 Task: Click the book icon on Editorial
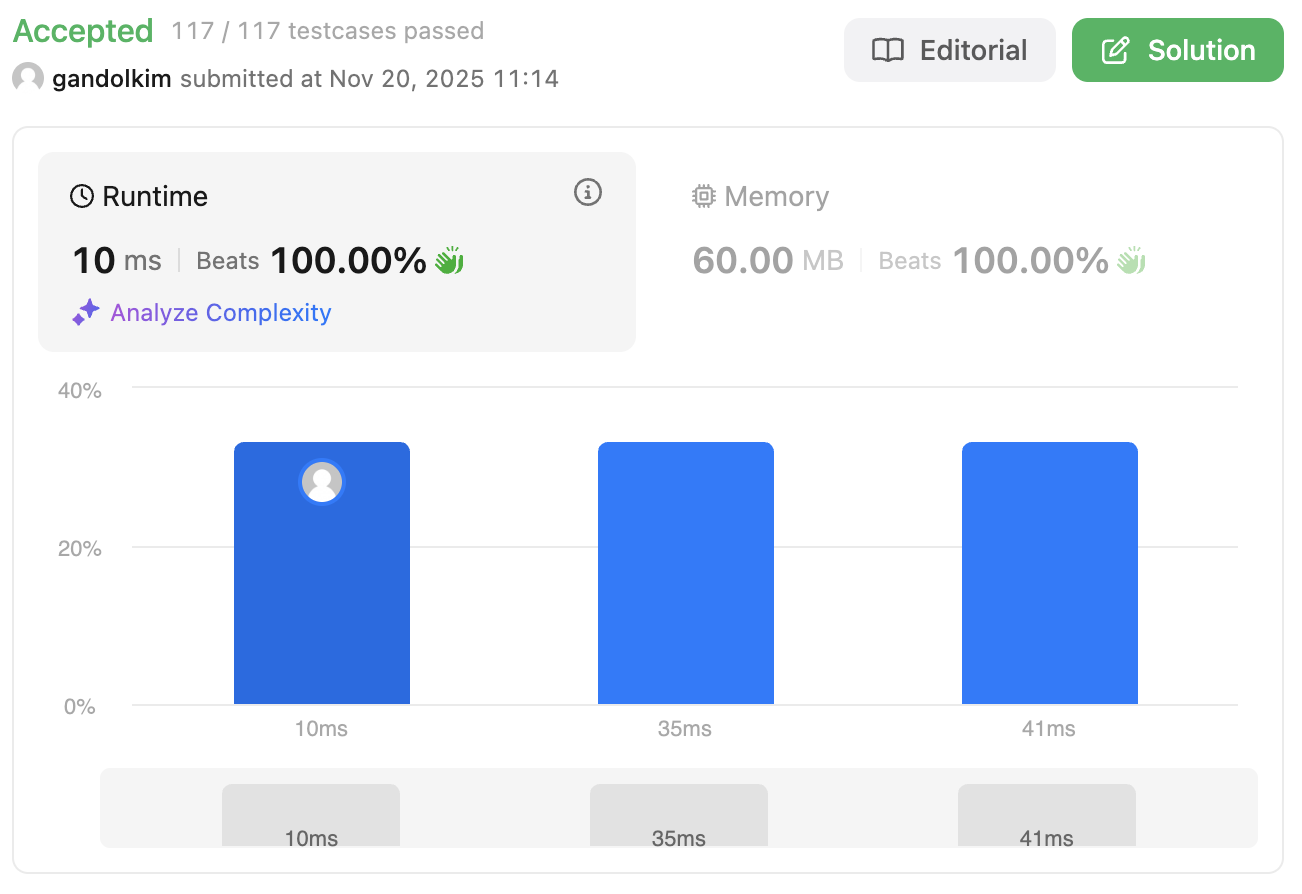click(x=888, y=50)
